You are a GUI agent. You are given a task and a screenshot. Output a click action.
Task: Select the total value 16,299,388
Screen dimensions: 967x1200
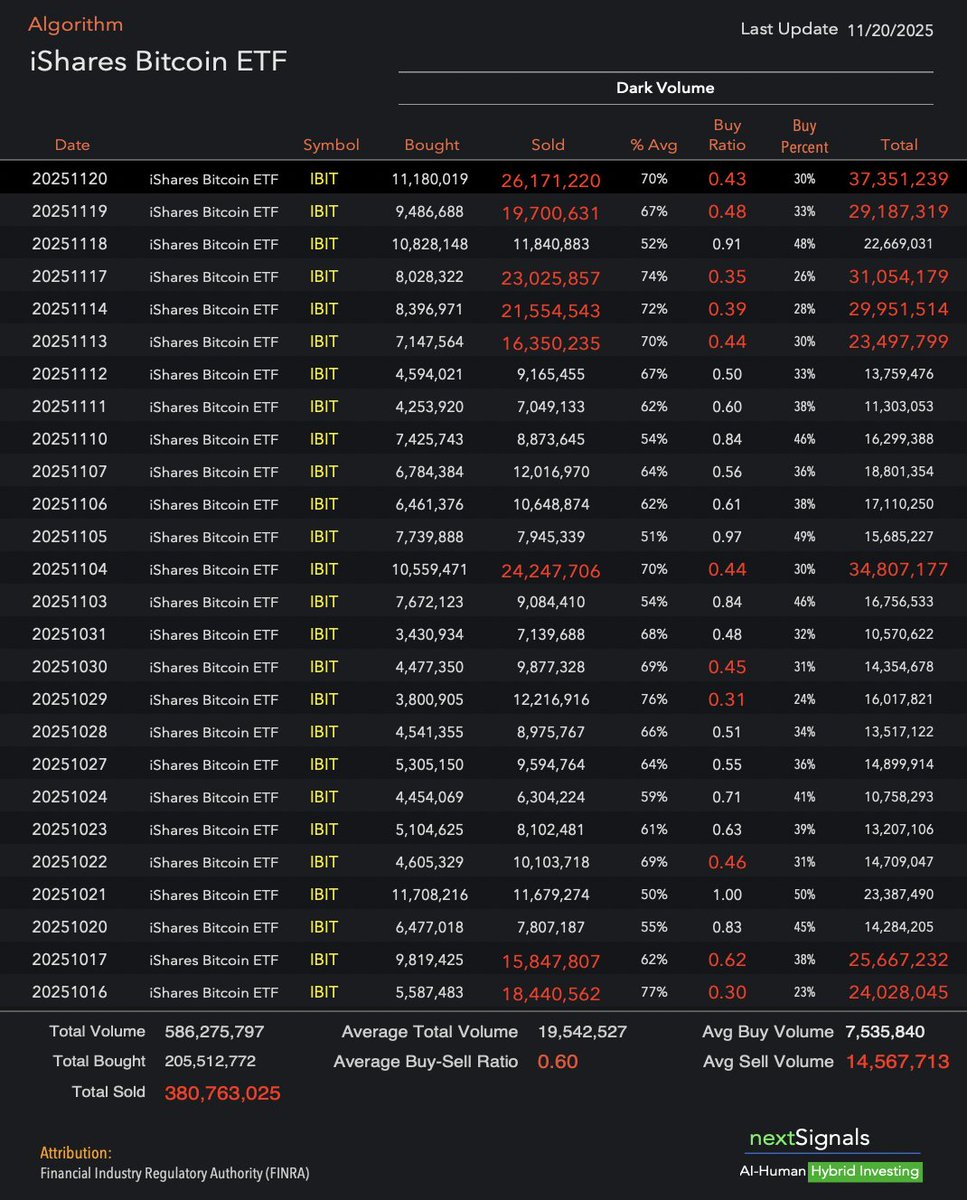(x=898, y=439)
